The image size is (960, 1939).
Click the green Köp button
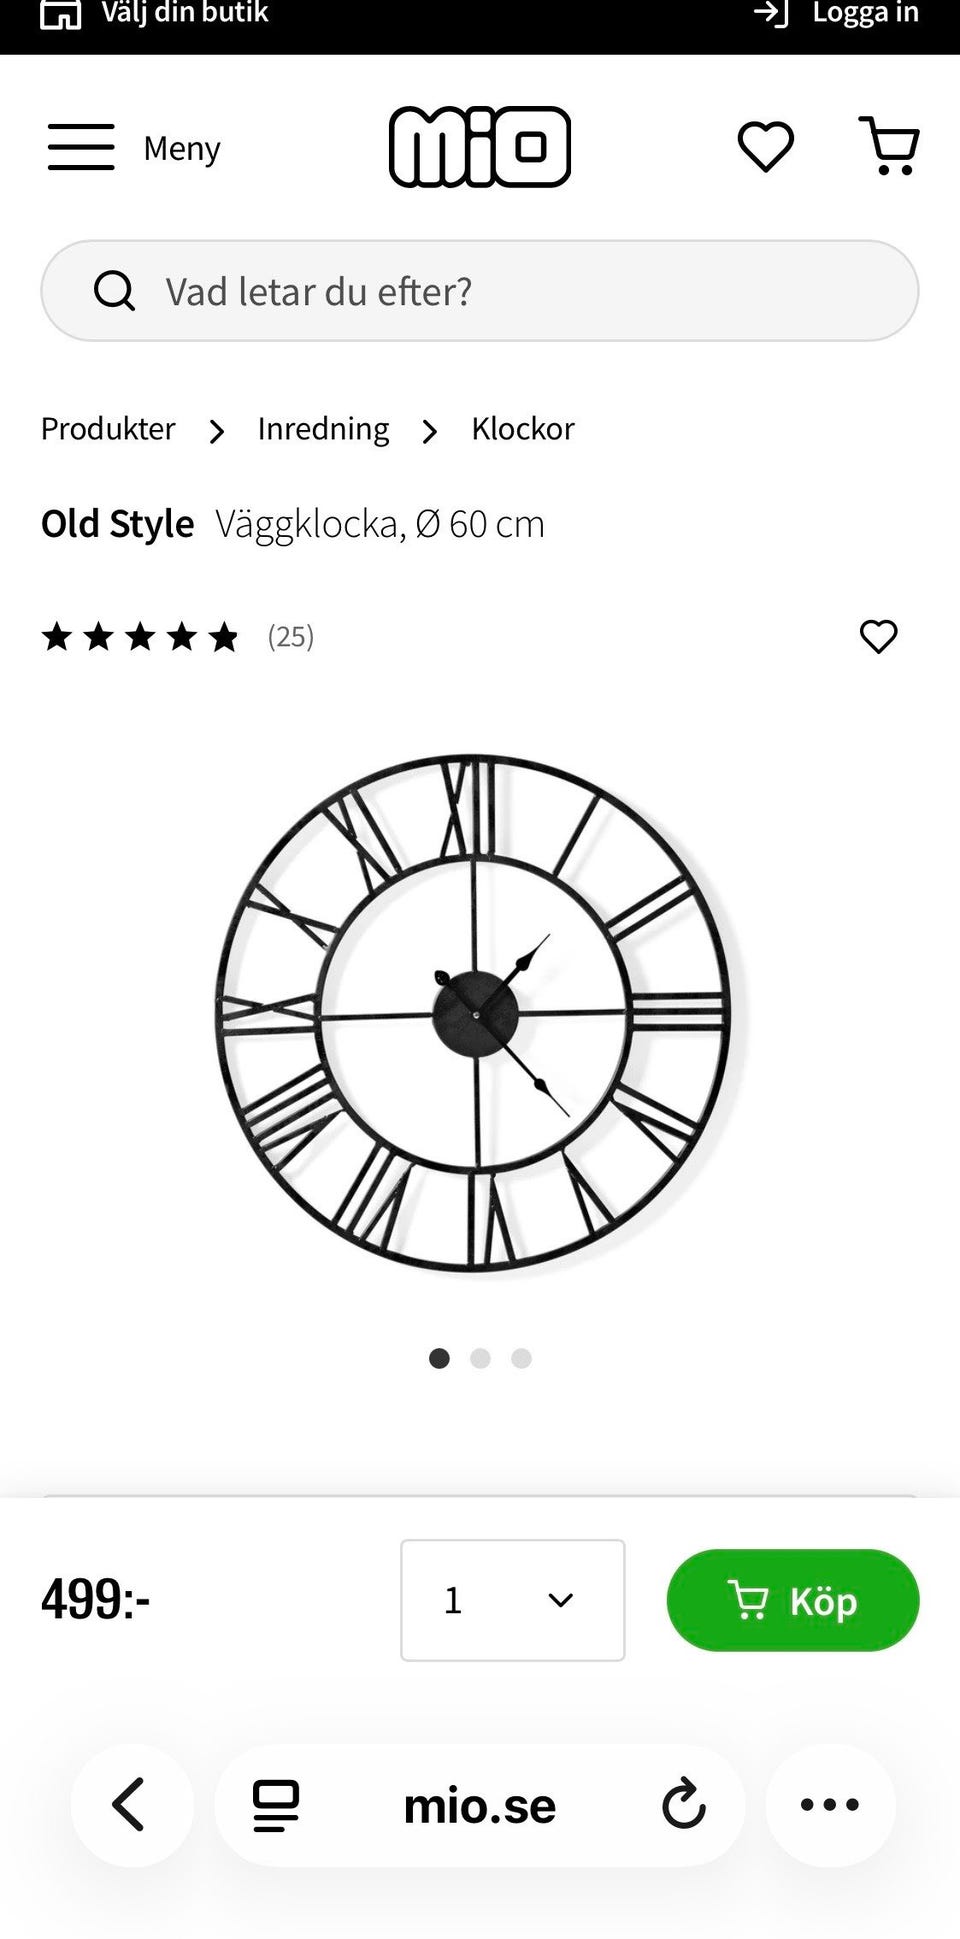pos(793,1600)
